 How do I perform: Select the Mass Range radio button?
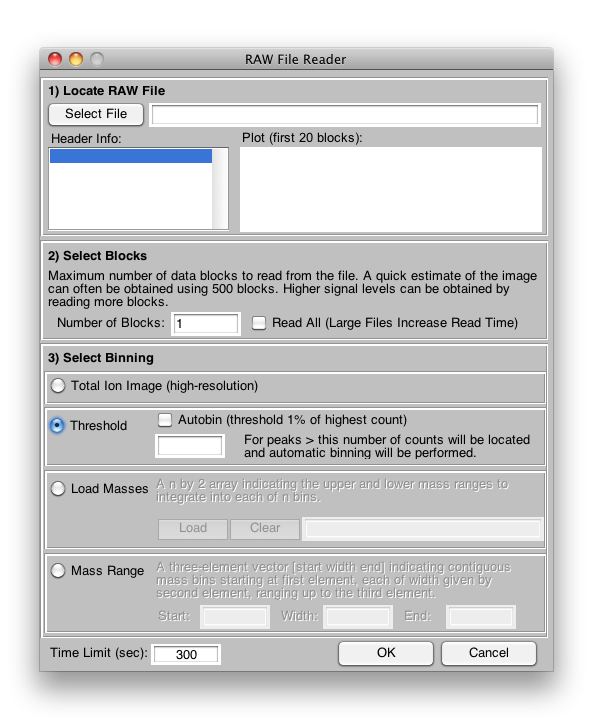click(58, 571)
